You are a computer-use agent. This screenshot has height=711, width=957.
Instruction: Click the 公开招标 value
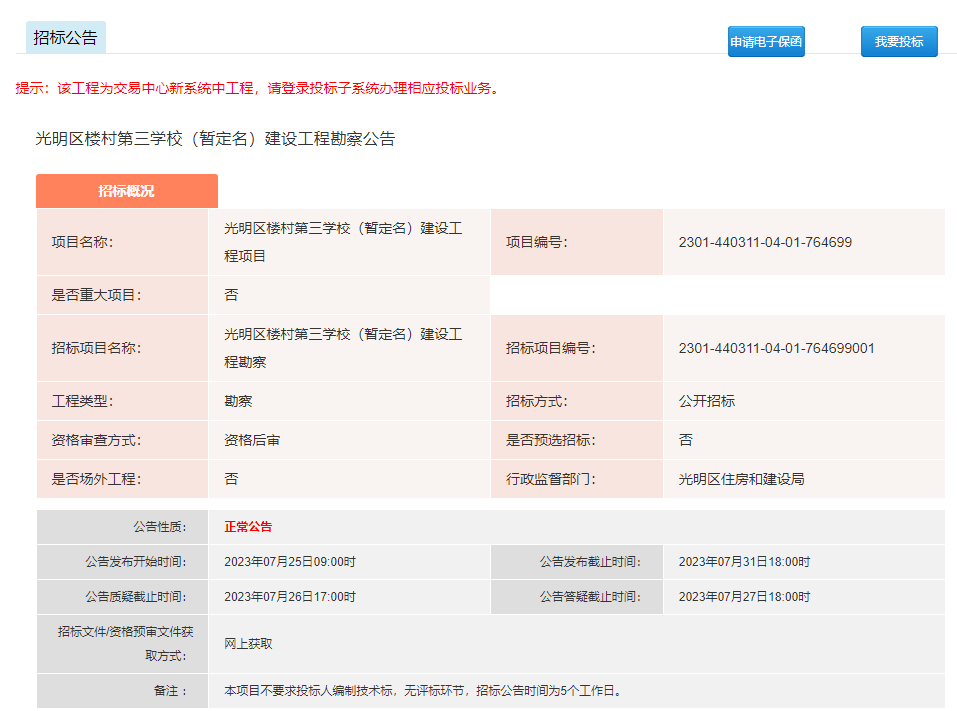point(706,401)
